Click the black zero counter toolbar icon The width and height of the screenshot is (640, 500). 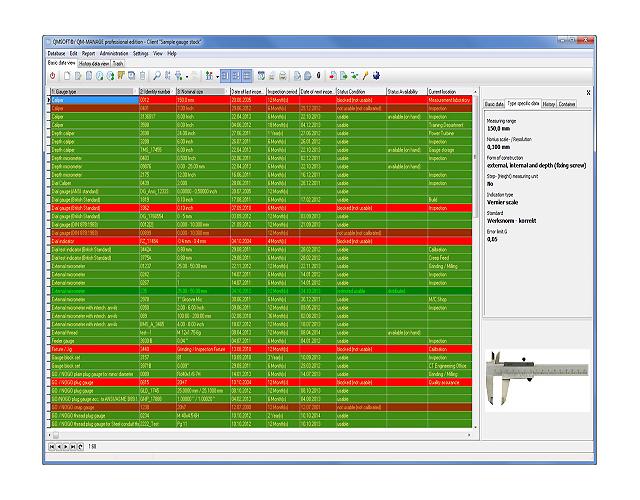(x=318, y=76)
